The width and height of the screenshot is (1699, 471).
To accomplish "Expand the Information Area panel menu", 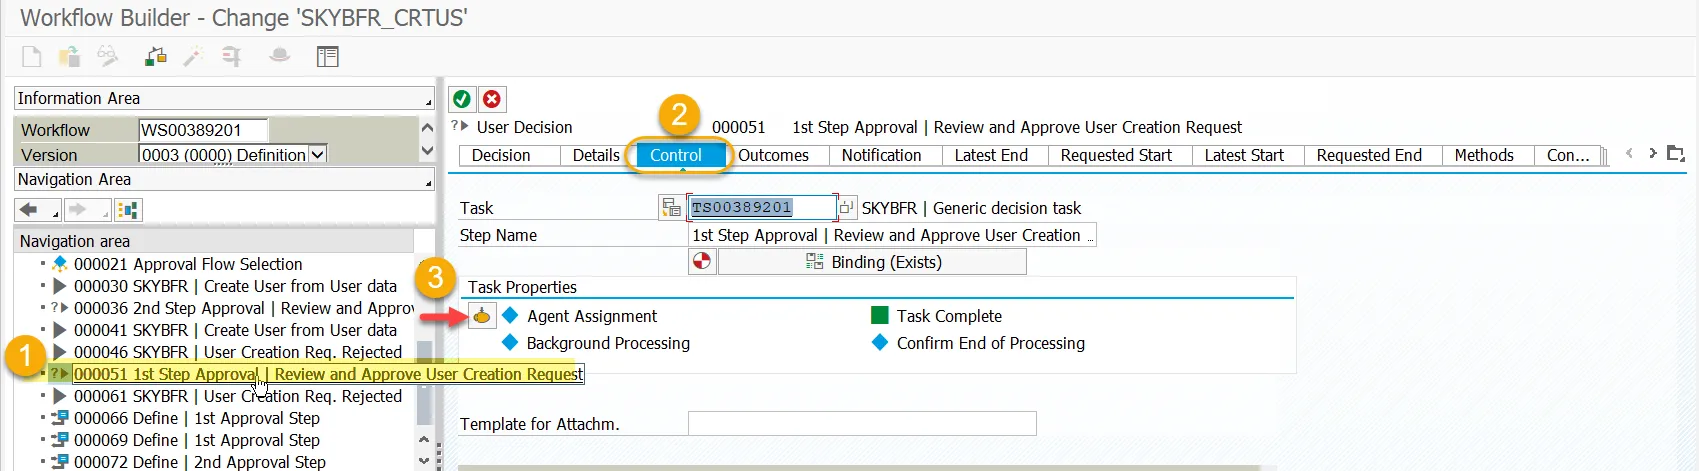I will pos(428,102).
